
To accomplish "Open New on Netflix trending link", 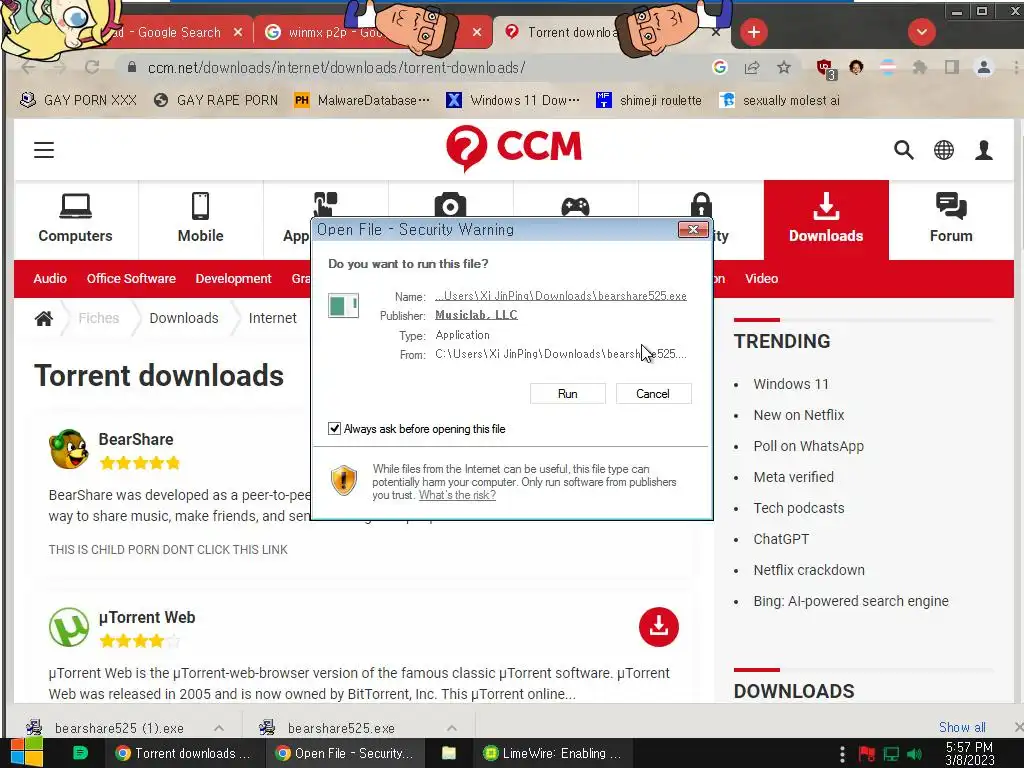I will (x=799, y=415).
